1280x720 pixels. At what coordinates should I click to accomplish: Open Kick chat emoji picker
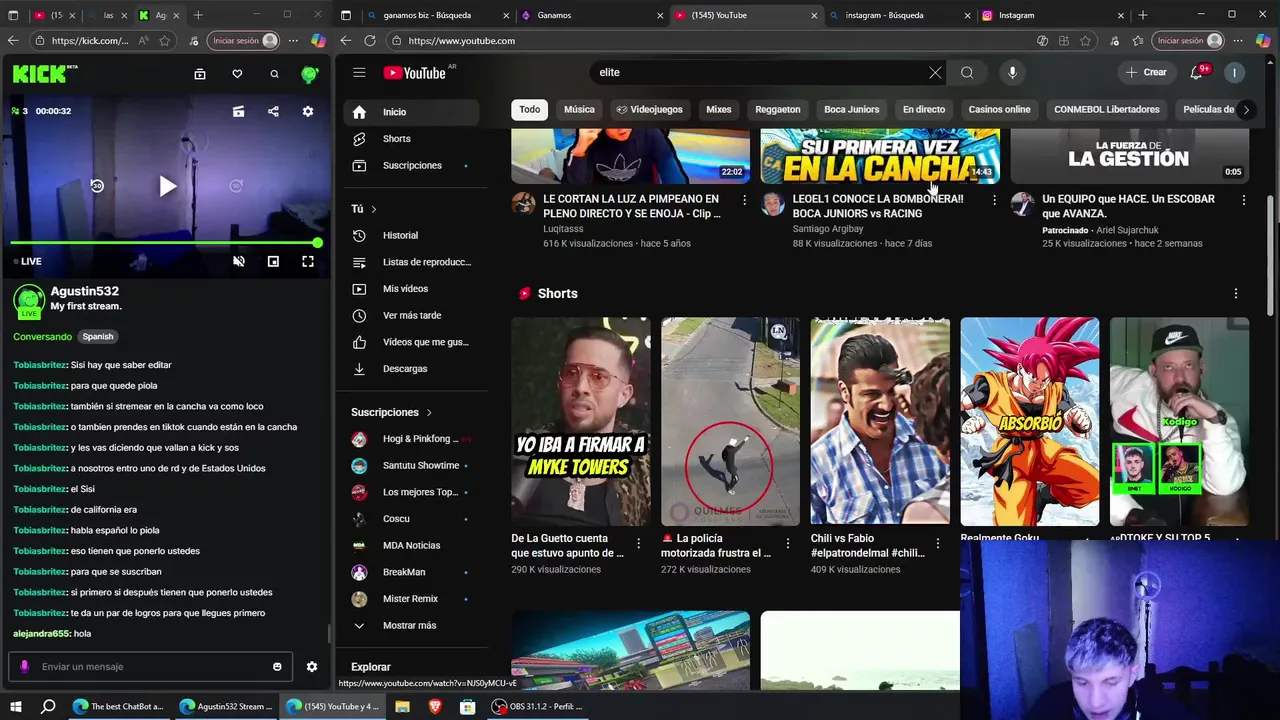277,667
